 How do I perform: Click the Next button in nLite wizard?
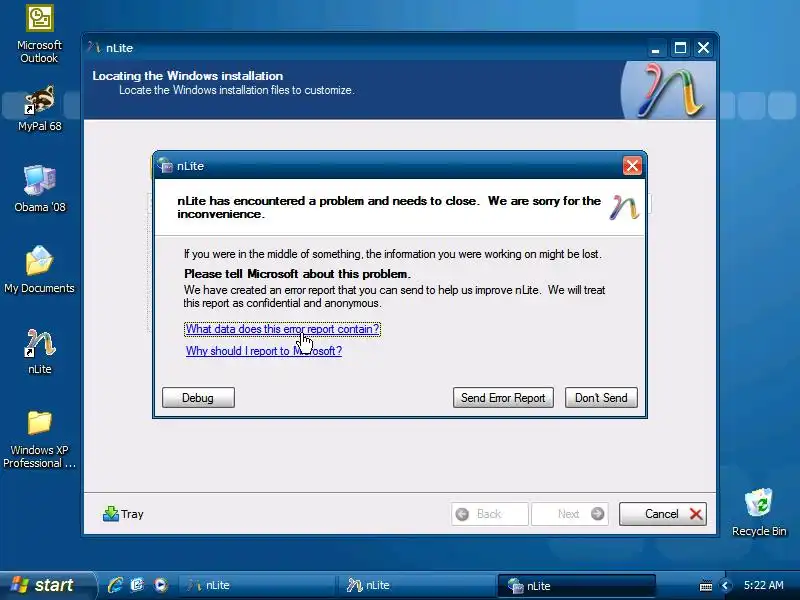click(x=569, y=514)
